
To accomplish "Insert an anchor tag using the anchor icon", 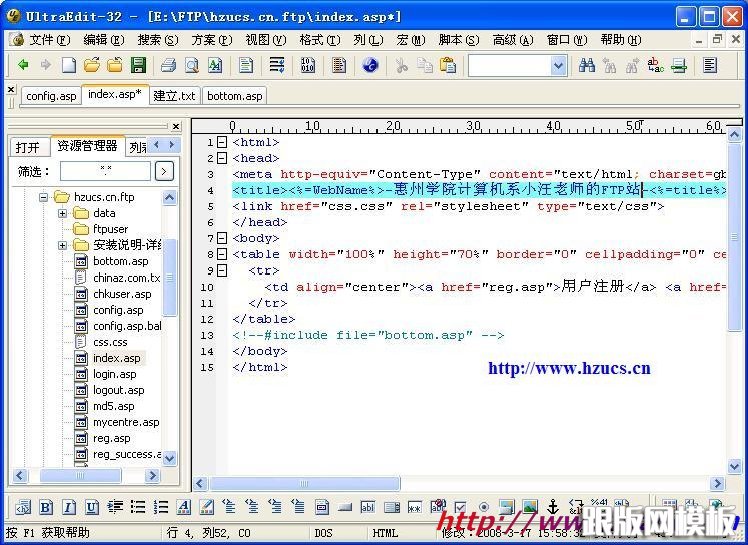I will pos(552,507).
